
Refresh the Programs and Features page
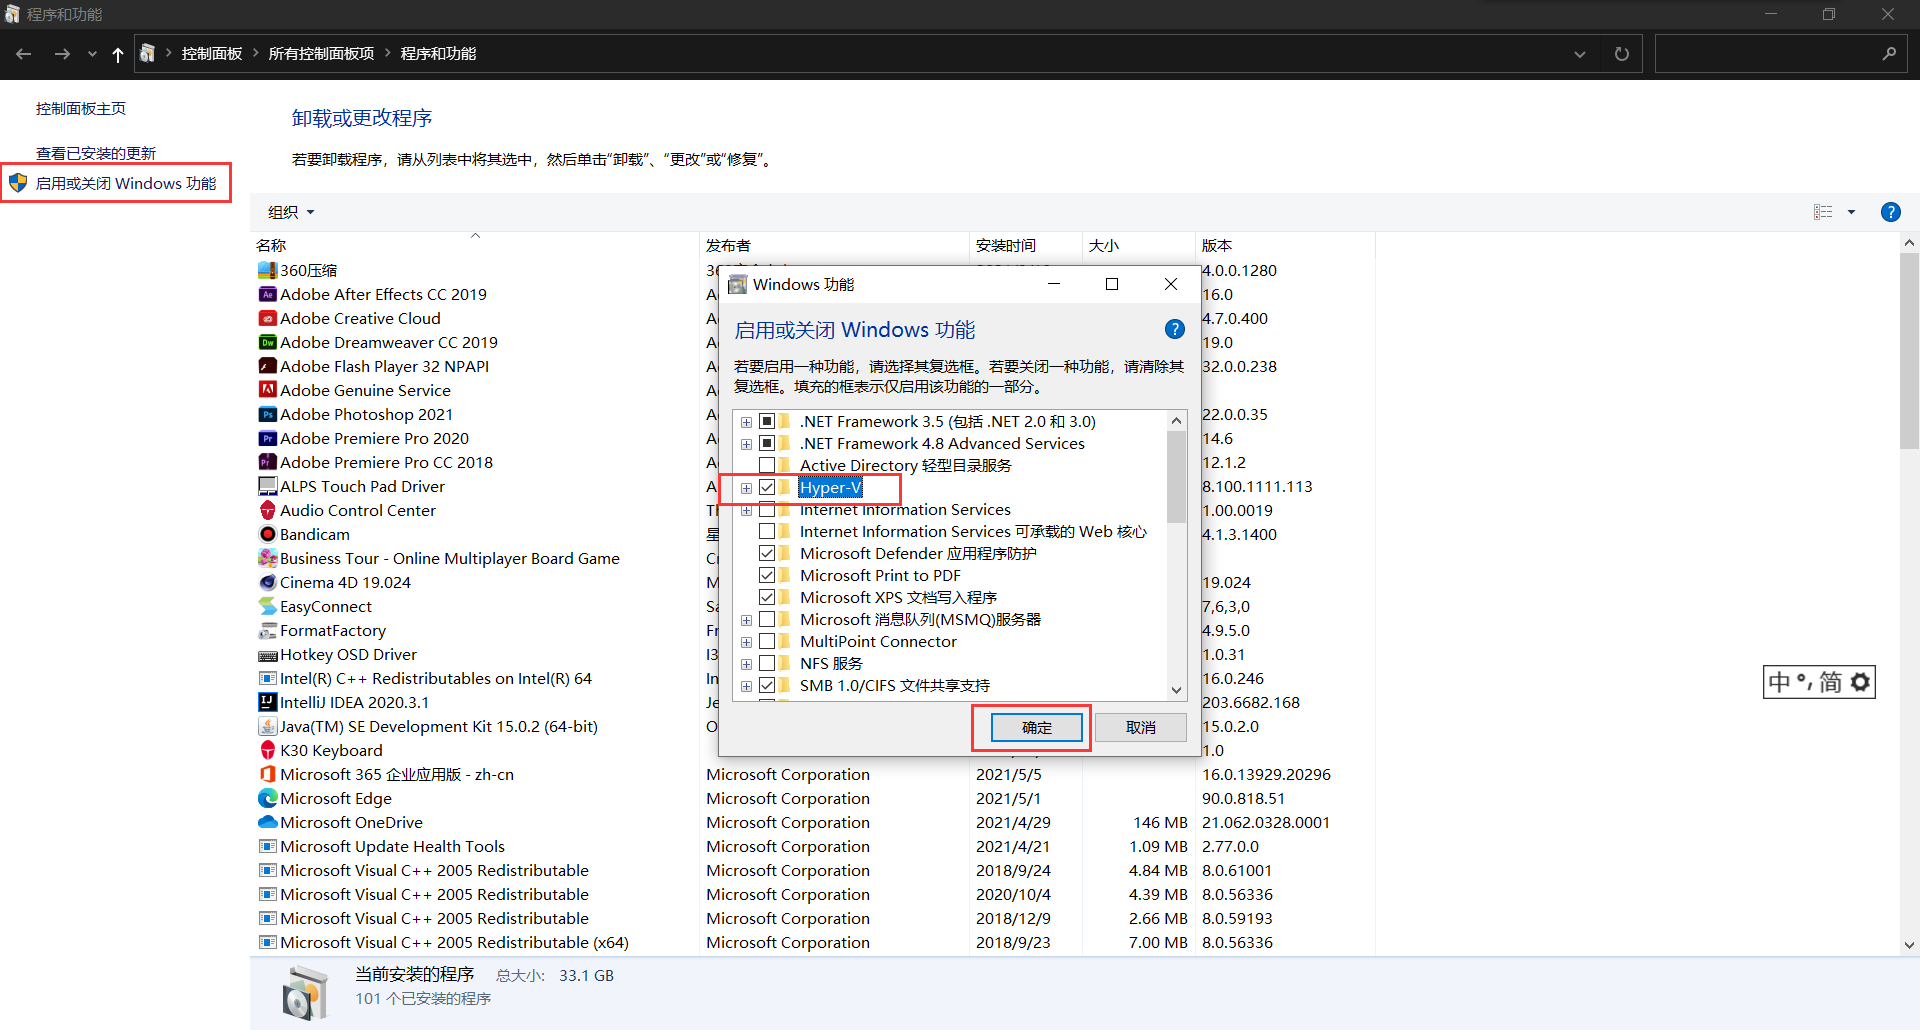click(x=1621, y=54)
